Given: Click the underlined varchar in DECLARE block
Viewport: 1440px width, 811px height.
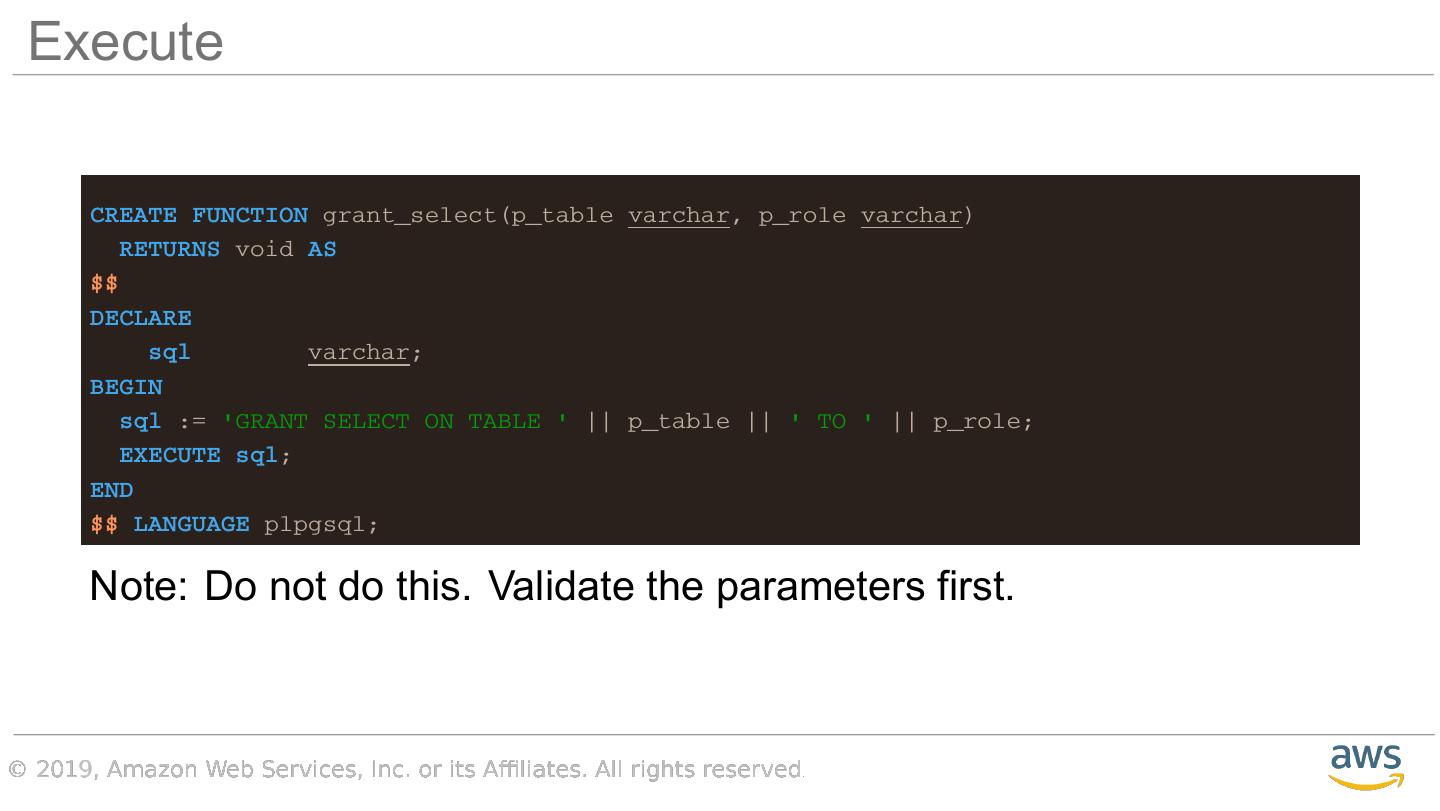Looking at the screenshot, I should coord(358,353).
